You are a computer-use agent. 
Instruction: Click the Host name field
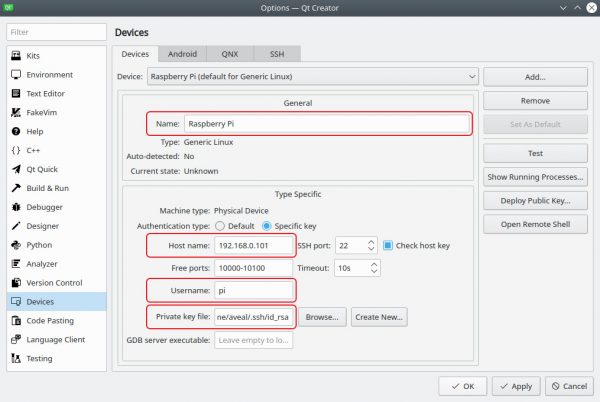pos(253,246)
